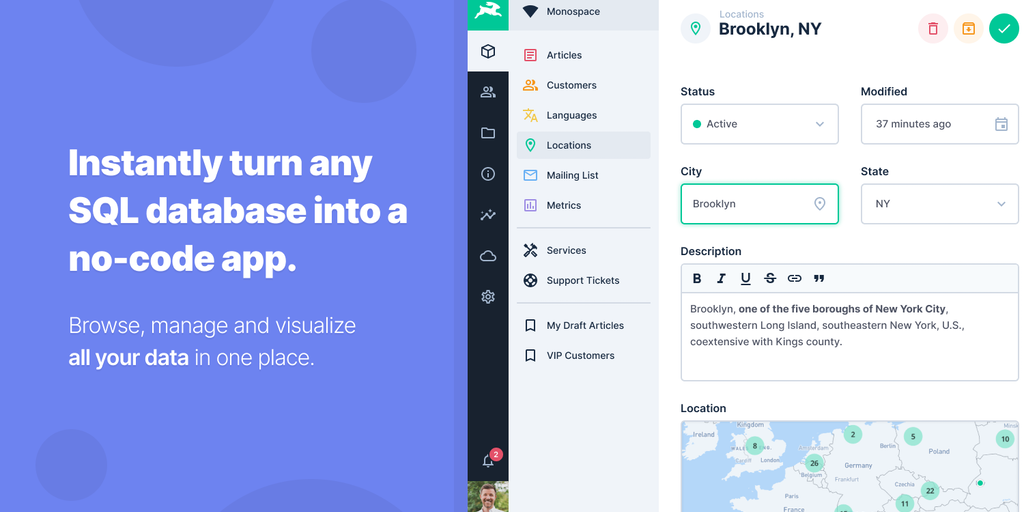Open Articles collection

point(583,56)
